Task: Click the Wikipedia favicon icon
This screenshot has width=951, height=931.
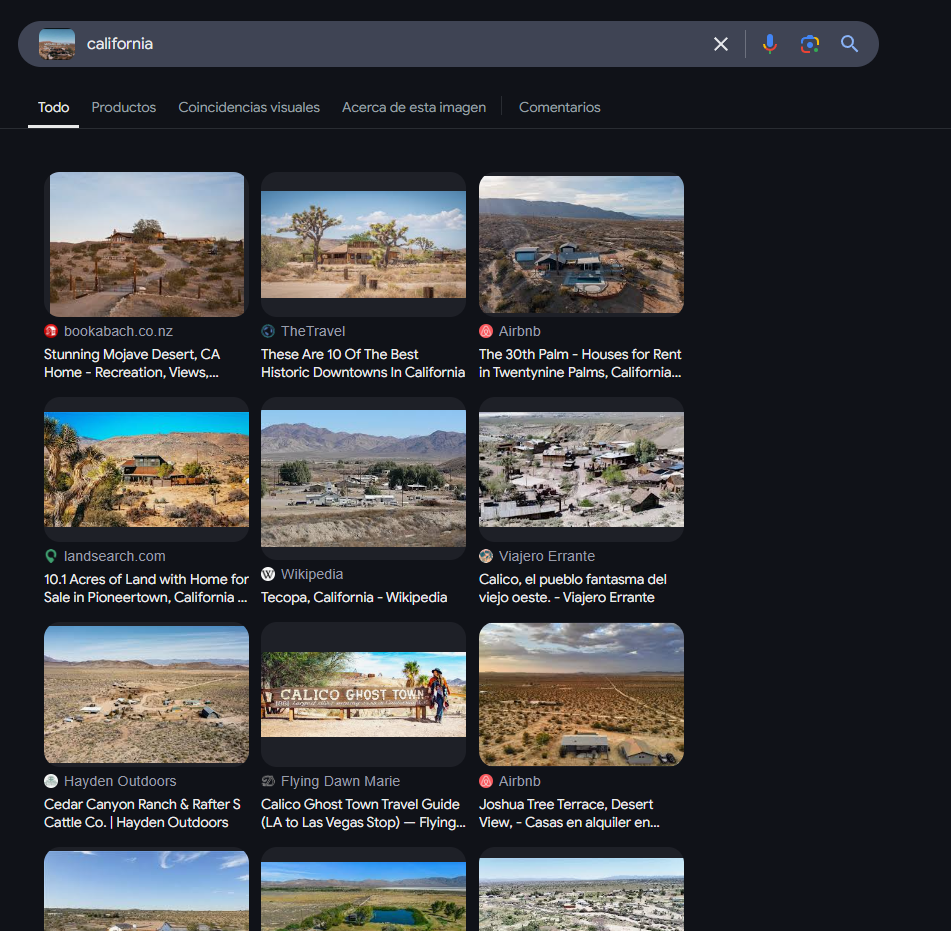Action: (x=268, y=574)
